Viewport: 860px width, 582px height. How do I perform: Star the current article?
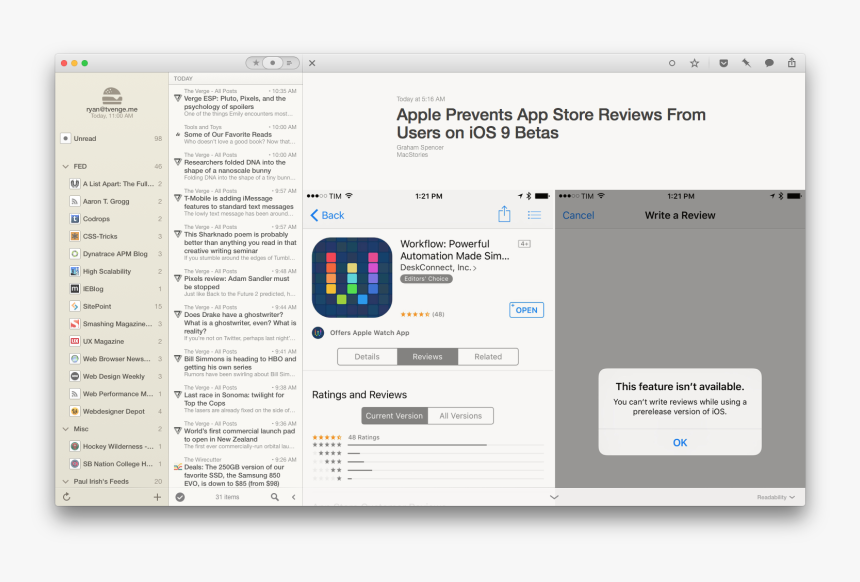point(694,63)
